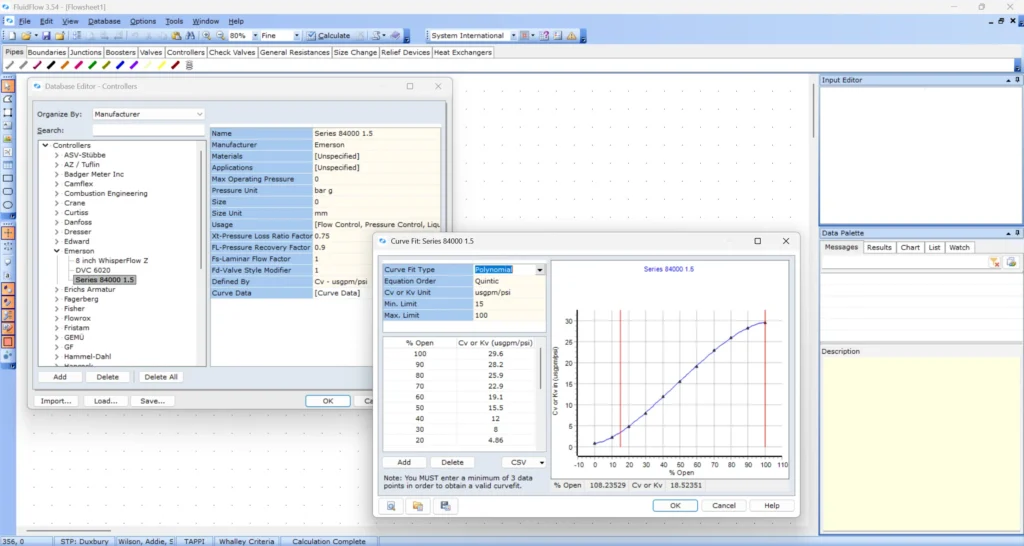This screenshot has height=546, width=1024.
Task: Click the Max. Limit value 100
Action: 509,315
